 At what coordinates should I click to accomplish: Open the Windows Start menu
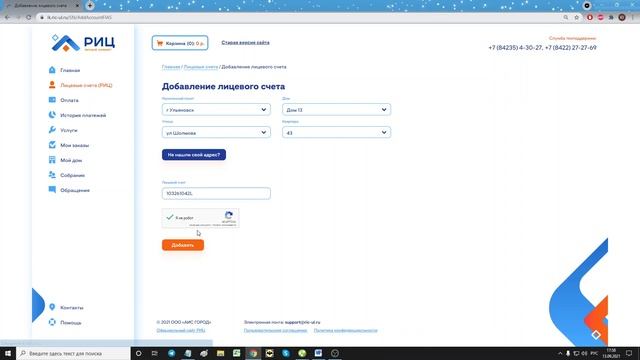coord(8,353)
